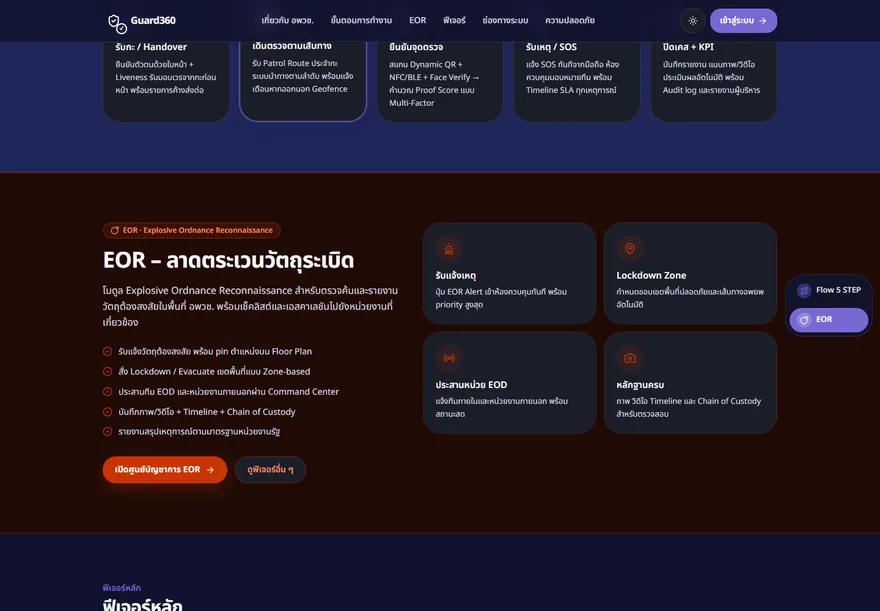Go to ขั้นตอนการทำงาน in the navbar
This screenshot has width=880, height=611.
pyautogui.click(x=361, y=20)
